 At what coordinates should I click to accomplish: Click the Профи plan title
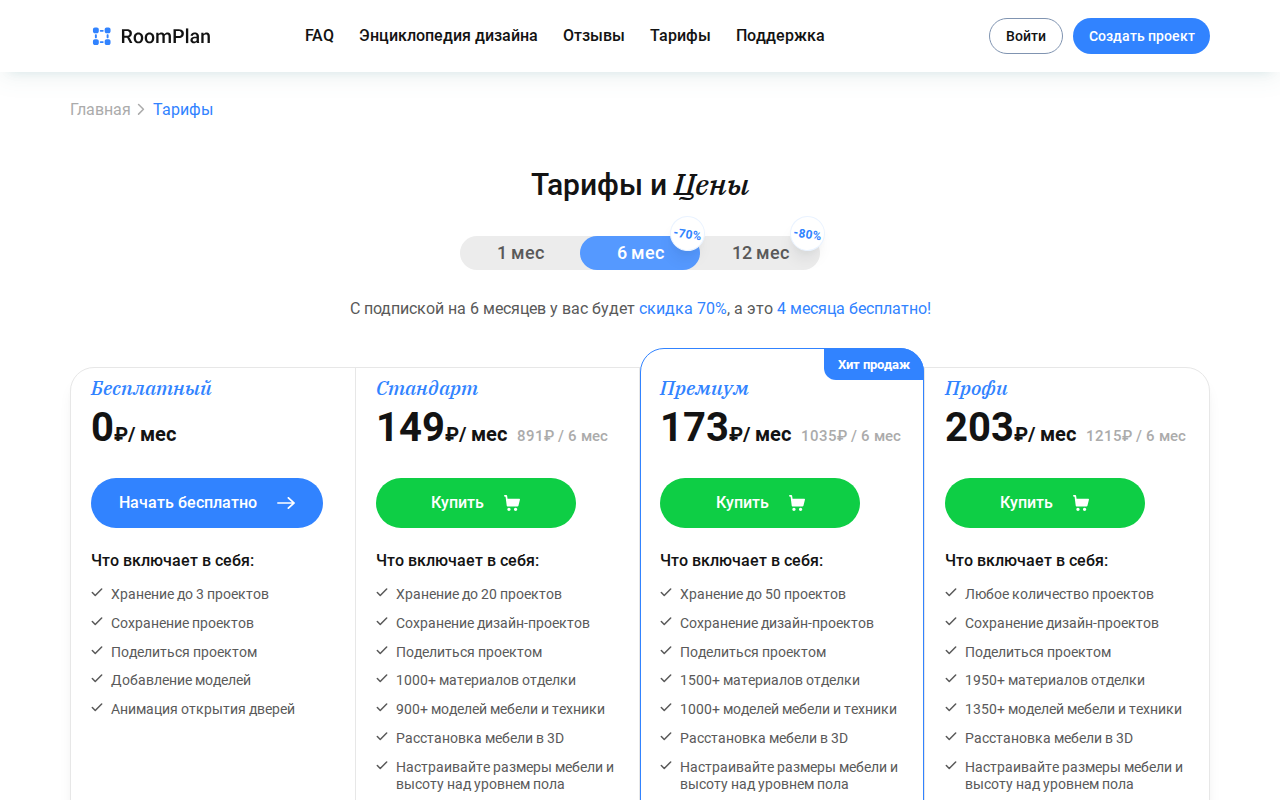click(976, 389)
